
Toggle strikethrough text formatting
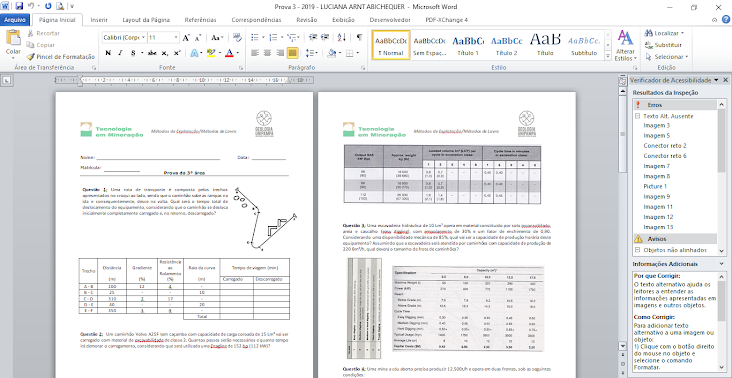click(152, 53)
